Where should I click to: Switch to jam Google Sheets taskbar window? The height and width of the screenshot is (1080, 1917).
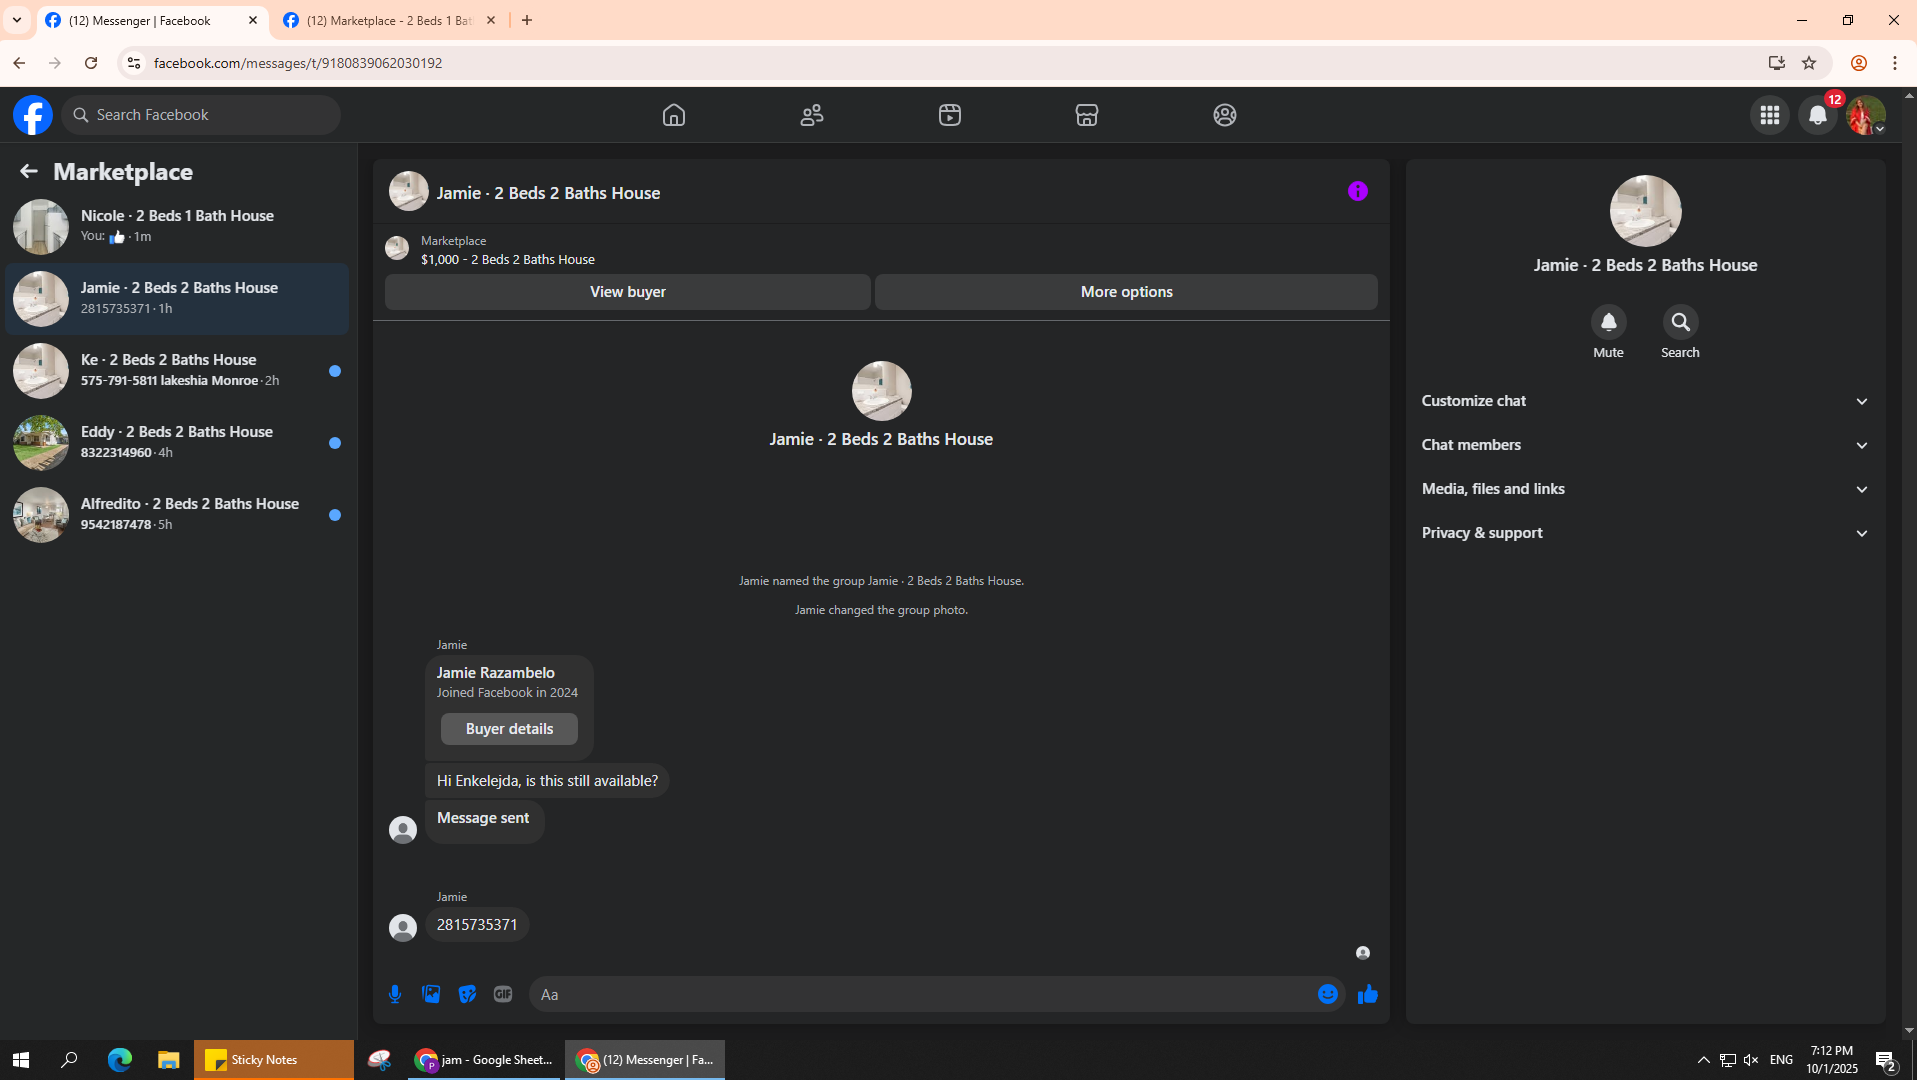[x=483, y=1060]
